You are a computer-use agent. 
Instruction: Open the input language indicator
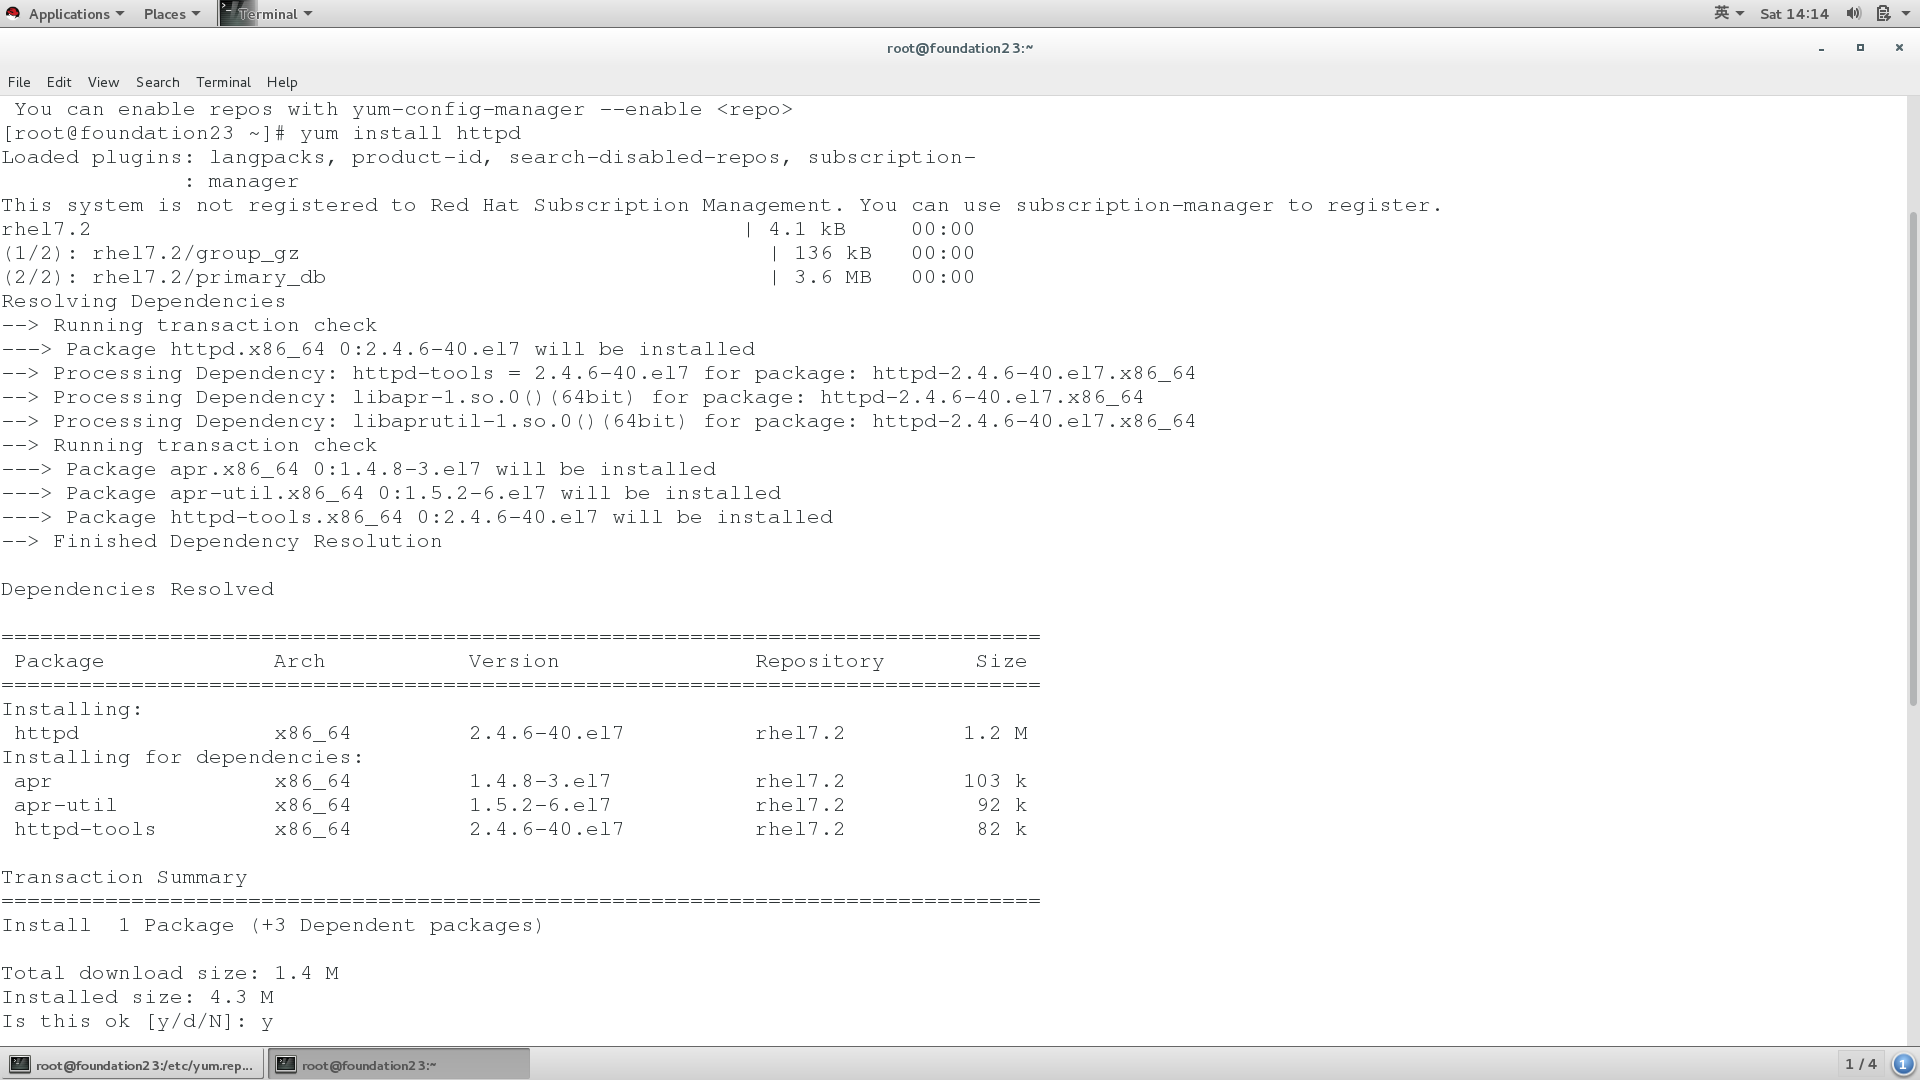point(1728,13)
